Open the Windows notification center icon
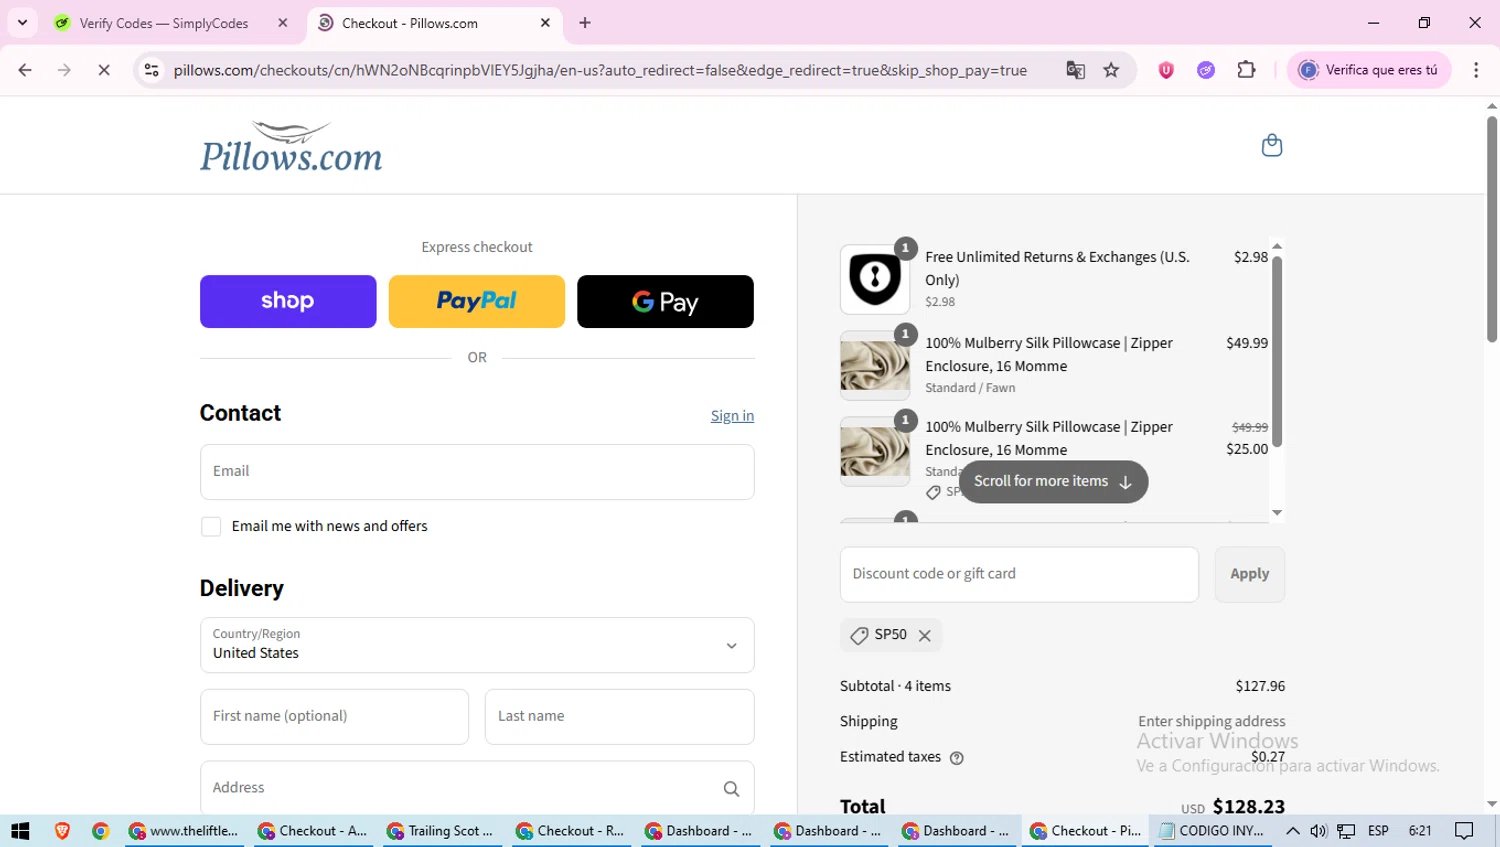The width and height of the screenshot is (1500, 847). pyautogui.click(x=1465, y=831)
